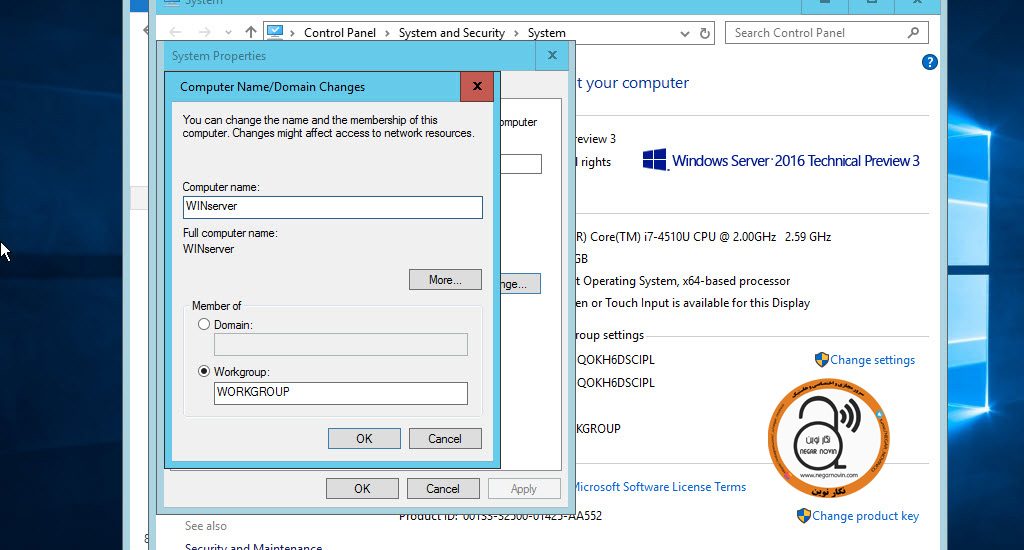This screenshot has width=1024, height=550.
Task: Open the Change settings link
Action: (x=872, y=360)
